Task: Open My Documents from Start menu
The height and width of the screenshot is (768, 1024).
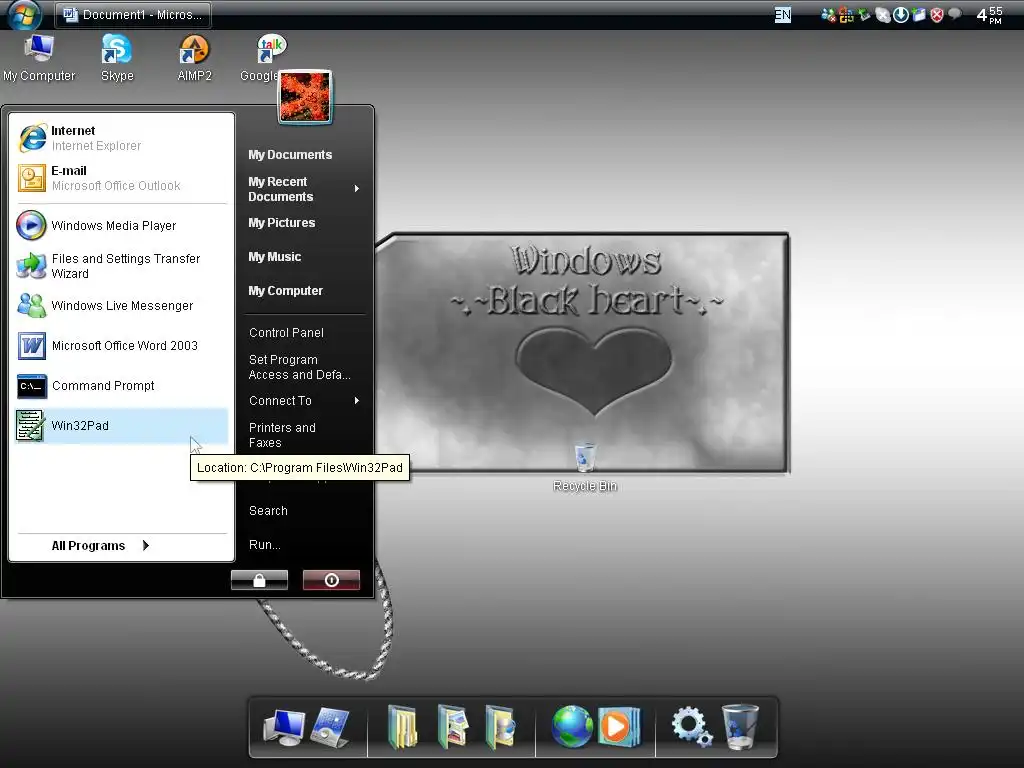Action: tap(290, 155)
